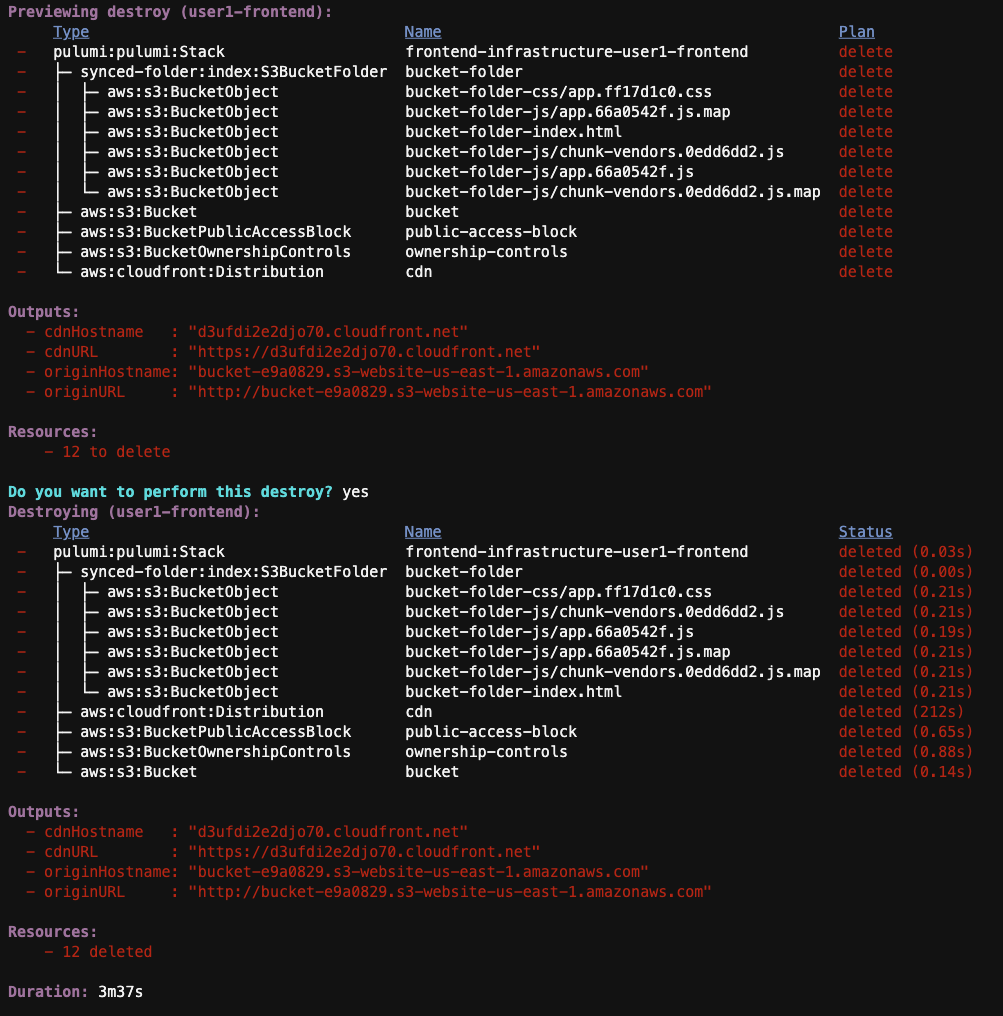Viewport: 1003px width, 1016px height.
Task: Click the Name column header in the Destroying table
Action: [422, 532]
